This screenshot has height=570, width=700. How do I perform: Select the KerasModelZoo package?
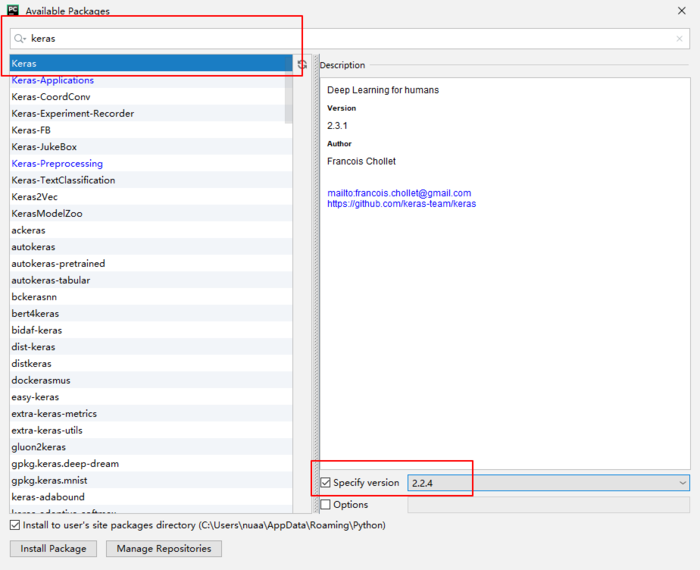[x=151, y=213]
